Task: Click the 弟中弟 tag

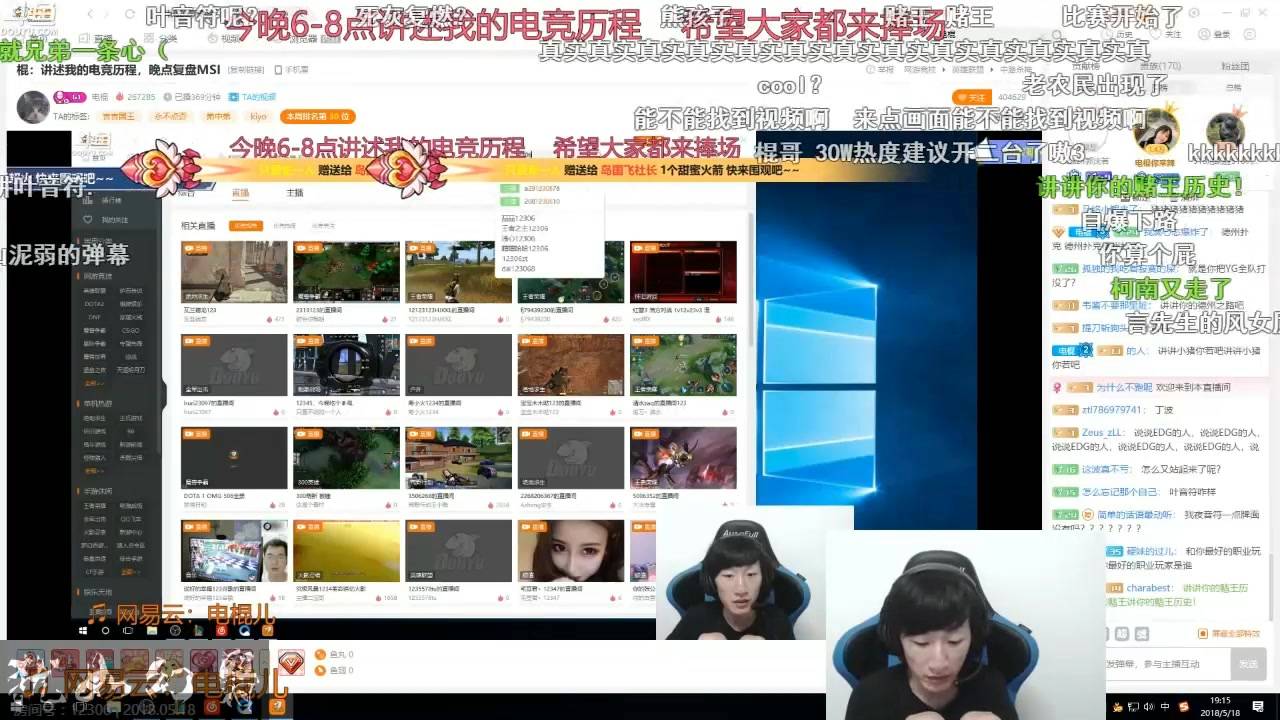Action: tap(218, 116)
